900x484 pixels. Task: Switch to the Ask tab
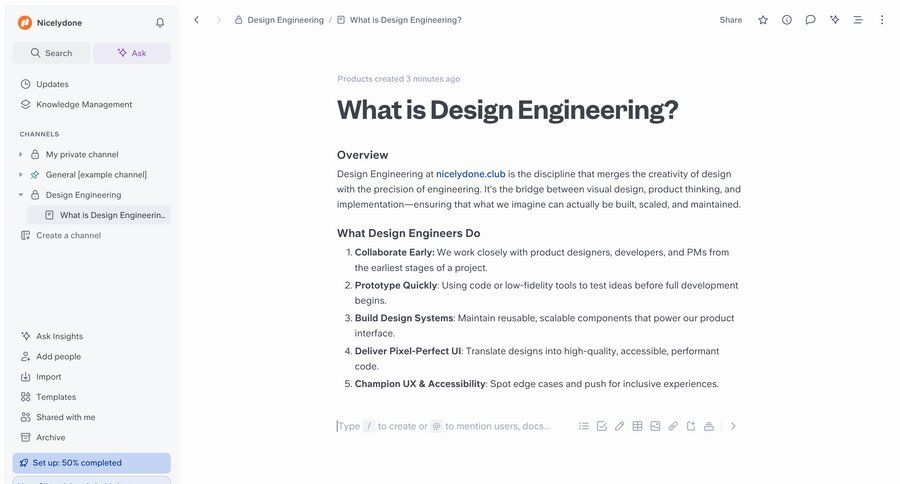click(x=132, y=53)
